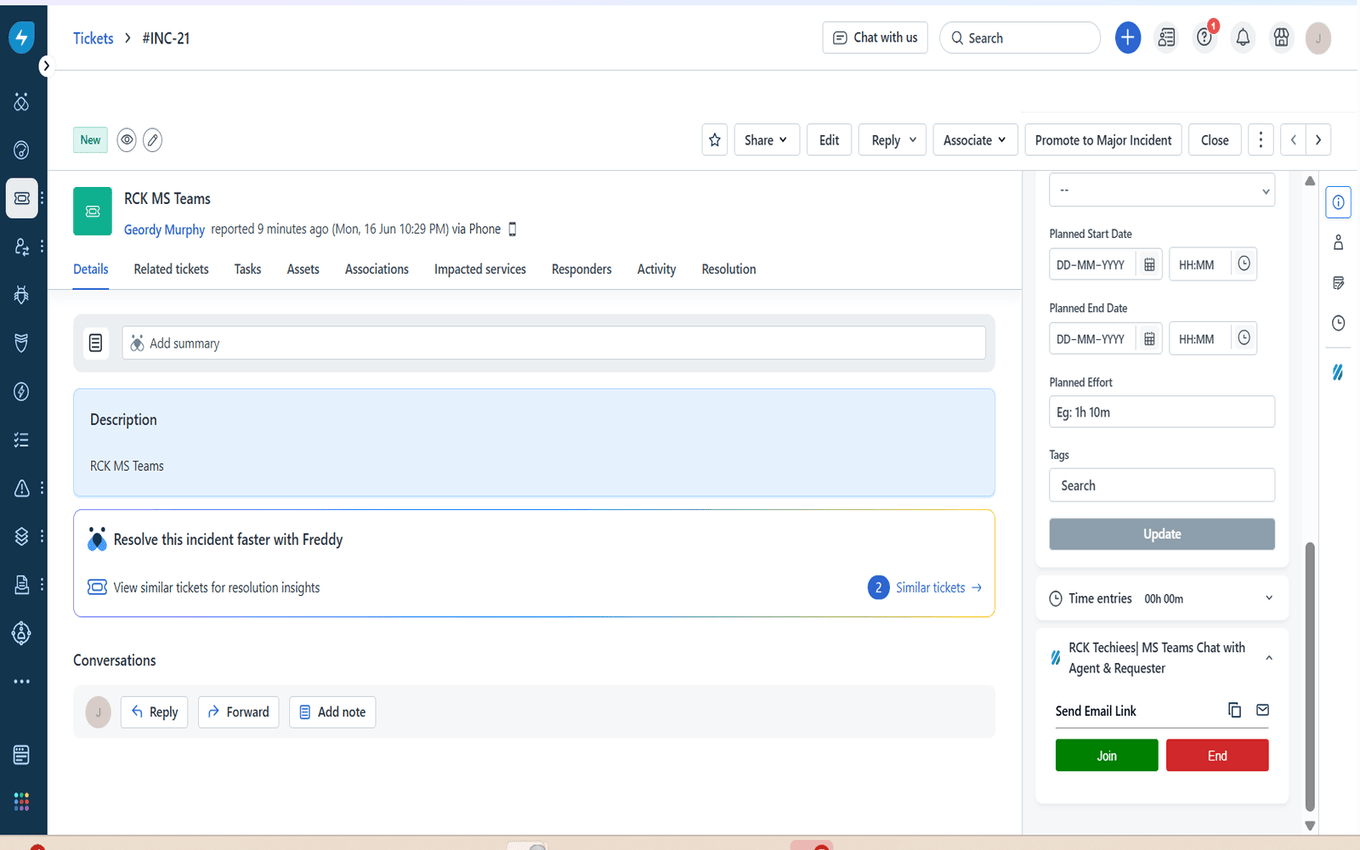The image size is (1360, 850).
Task: Click the three-dots More icon in sidebar
Action: 21,682
